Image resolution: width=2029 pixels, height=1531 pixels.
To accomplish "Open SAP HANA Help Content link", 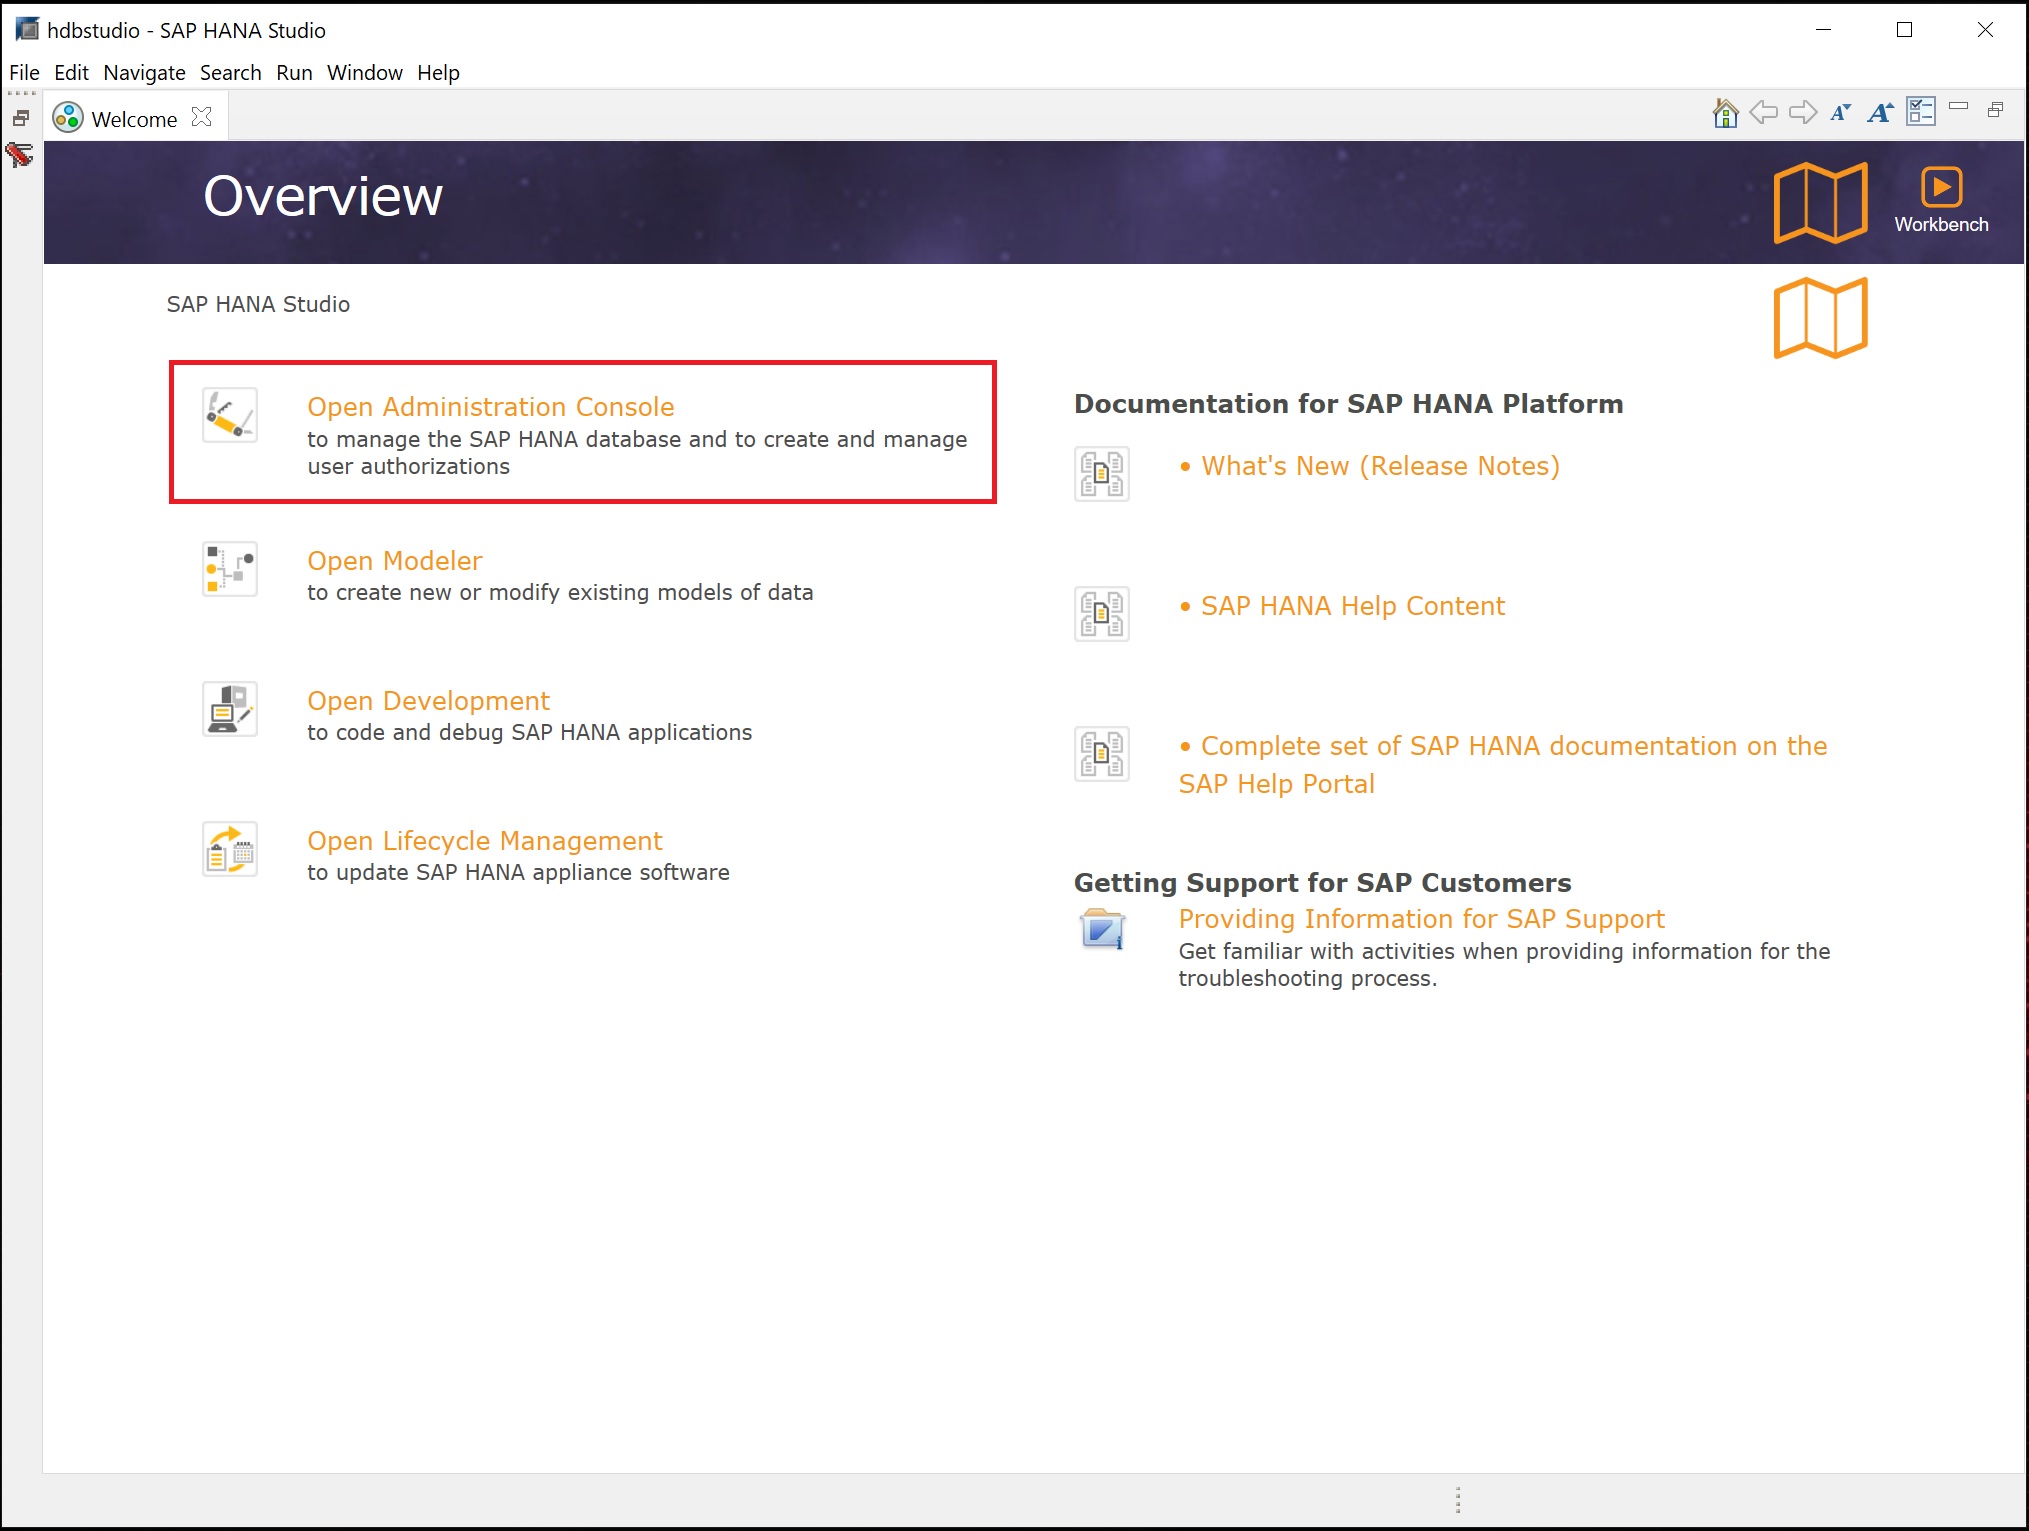I will 1352,606.
